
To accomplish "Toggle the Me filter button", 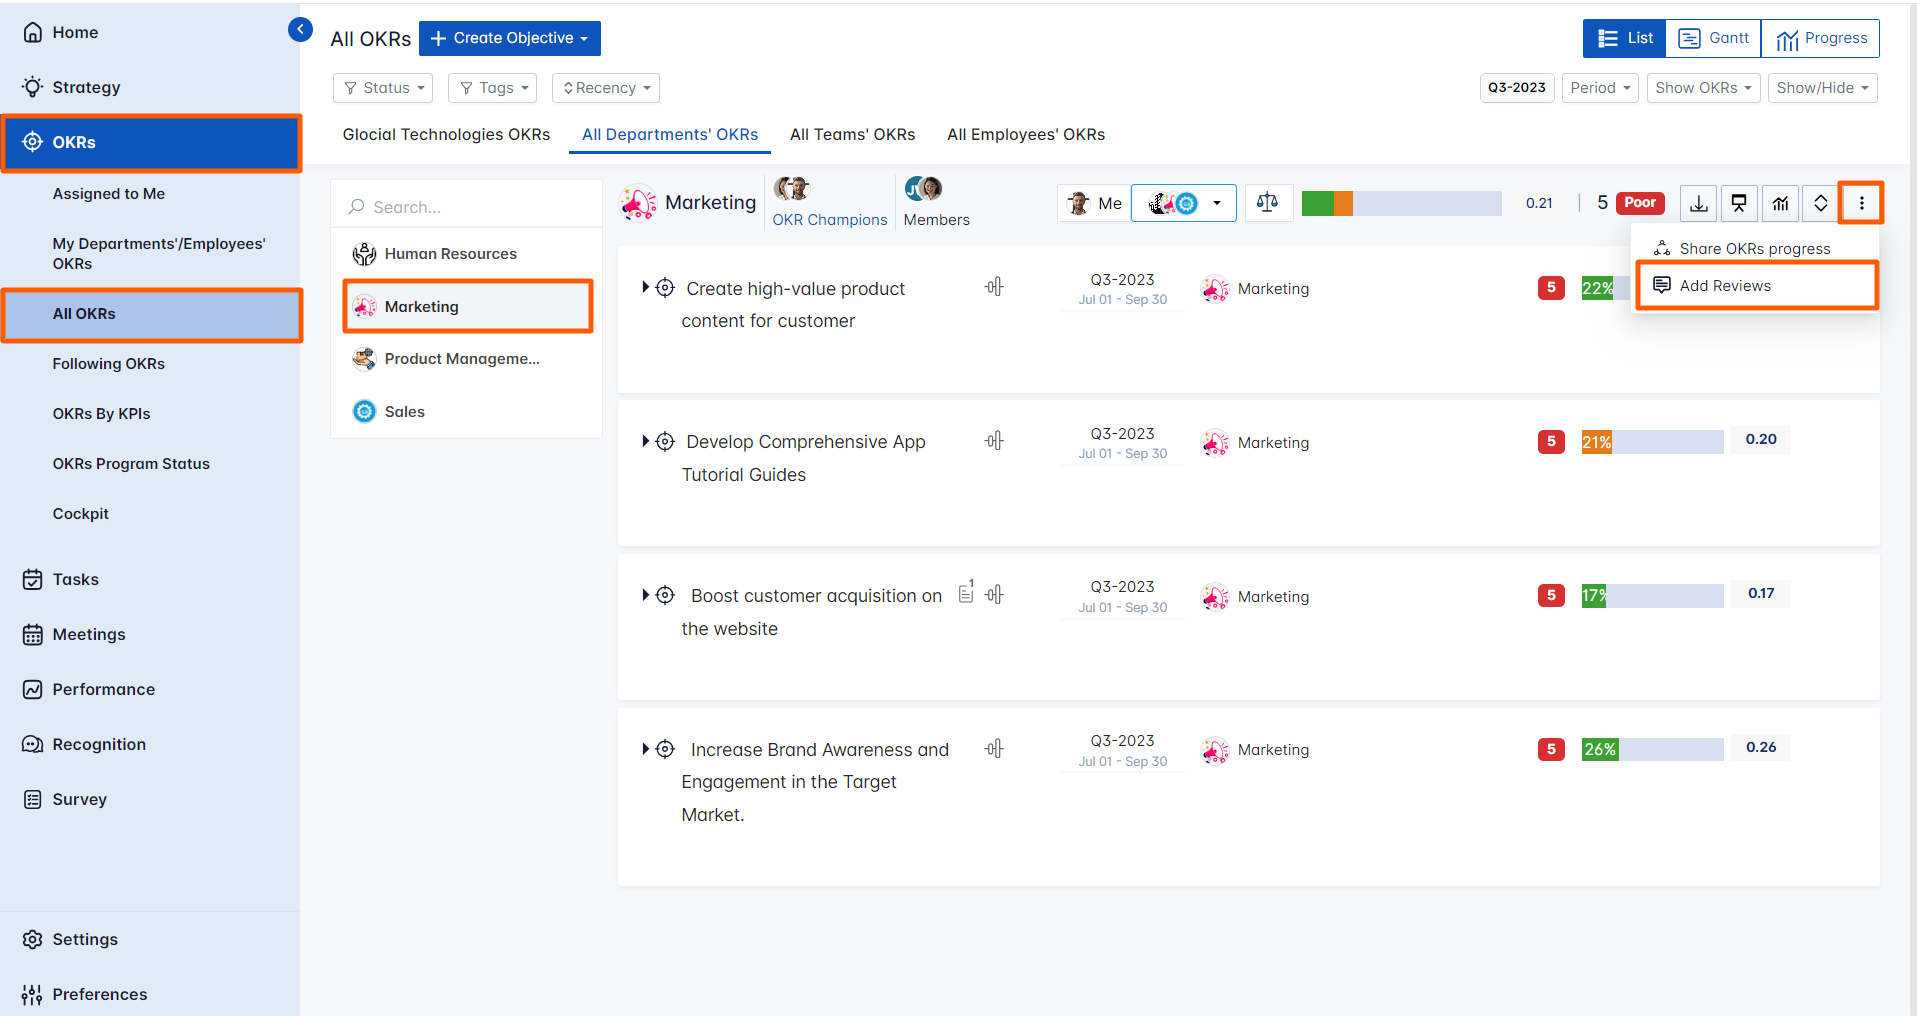I will coord(1094,203).
